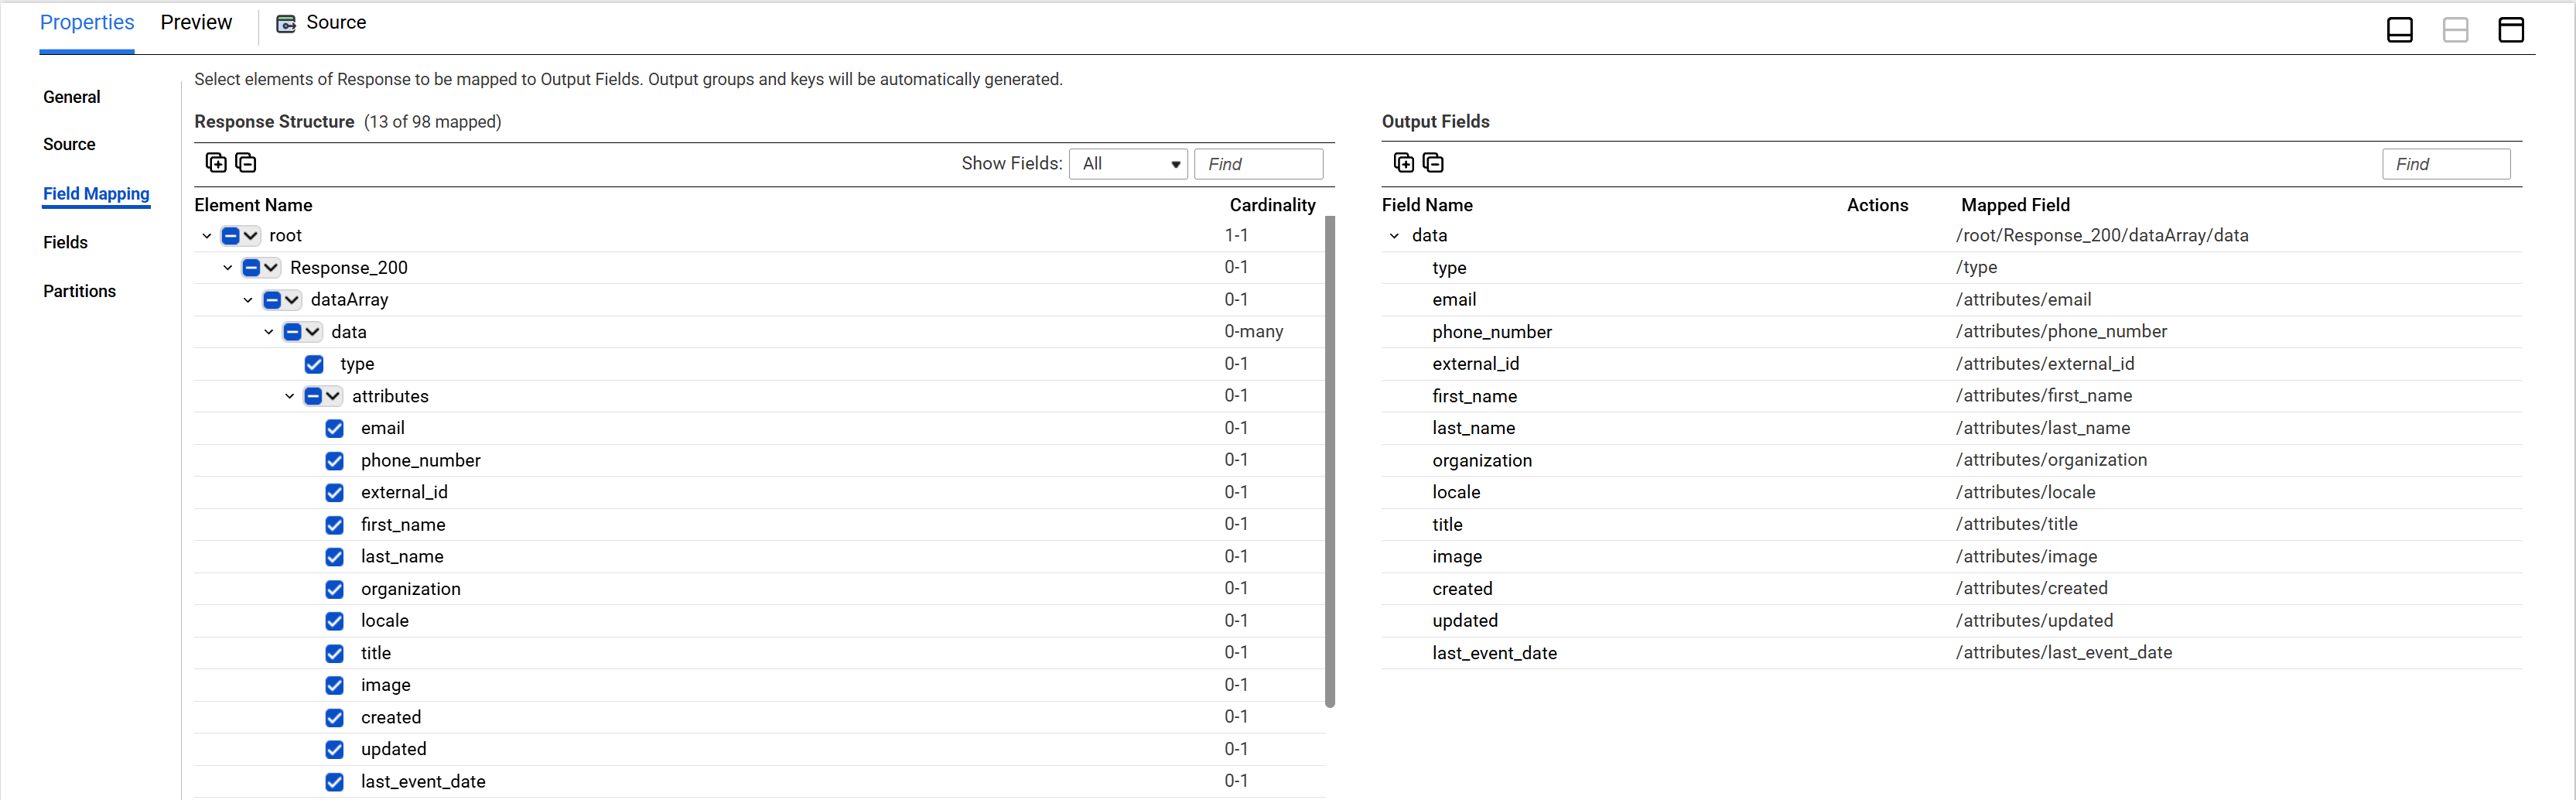
Task: Uncheck the last_event_date checkbox
Action: pos(335,782)
